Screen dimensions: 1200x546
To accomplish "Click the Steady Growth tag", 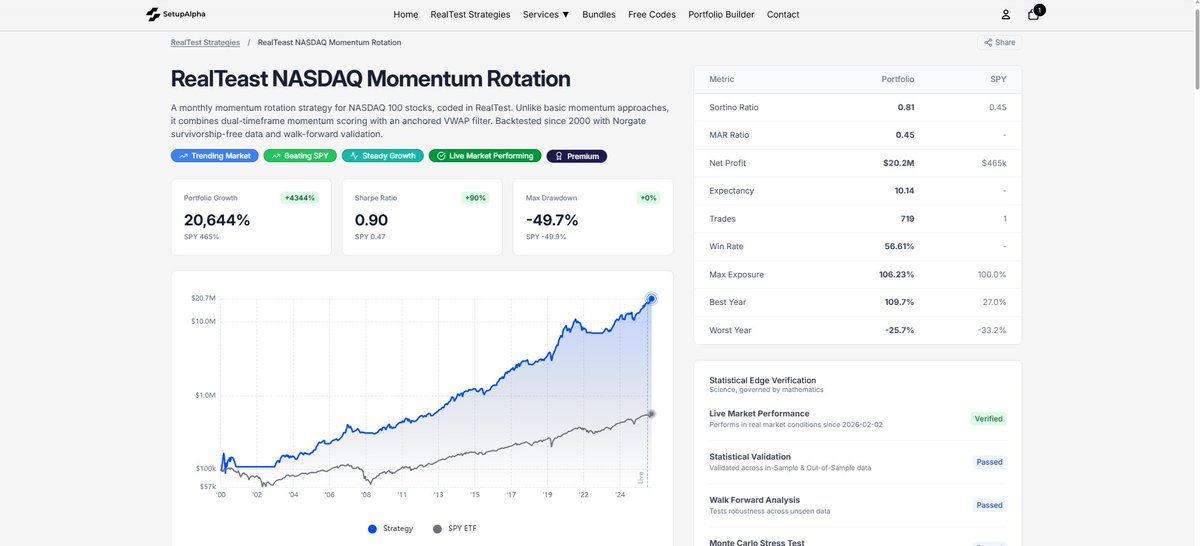I will [x=383, y=156].
